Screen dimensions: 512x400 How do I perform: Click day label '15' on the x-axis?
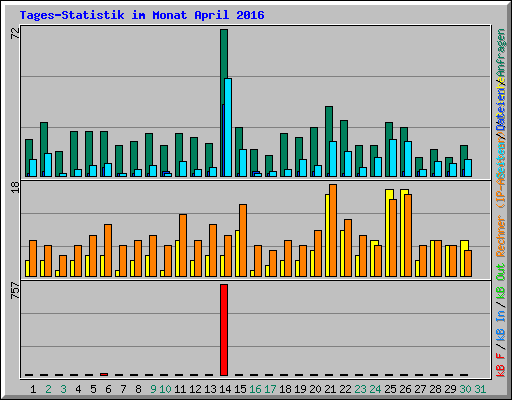240,389
